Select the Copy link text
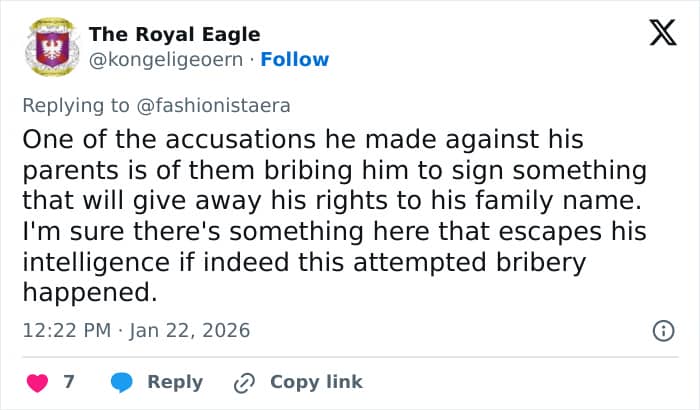Screen dimensions: 700x410 (316, 382)
